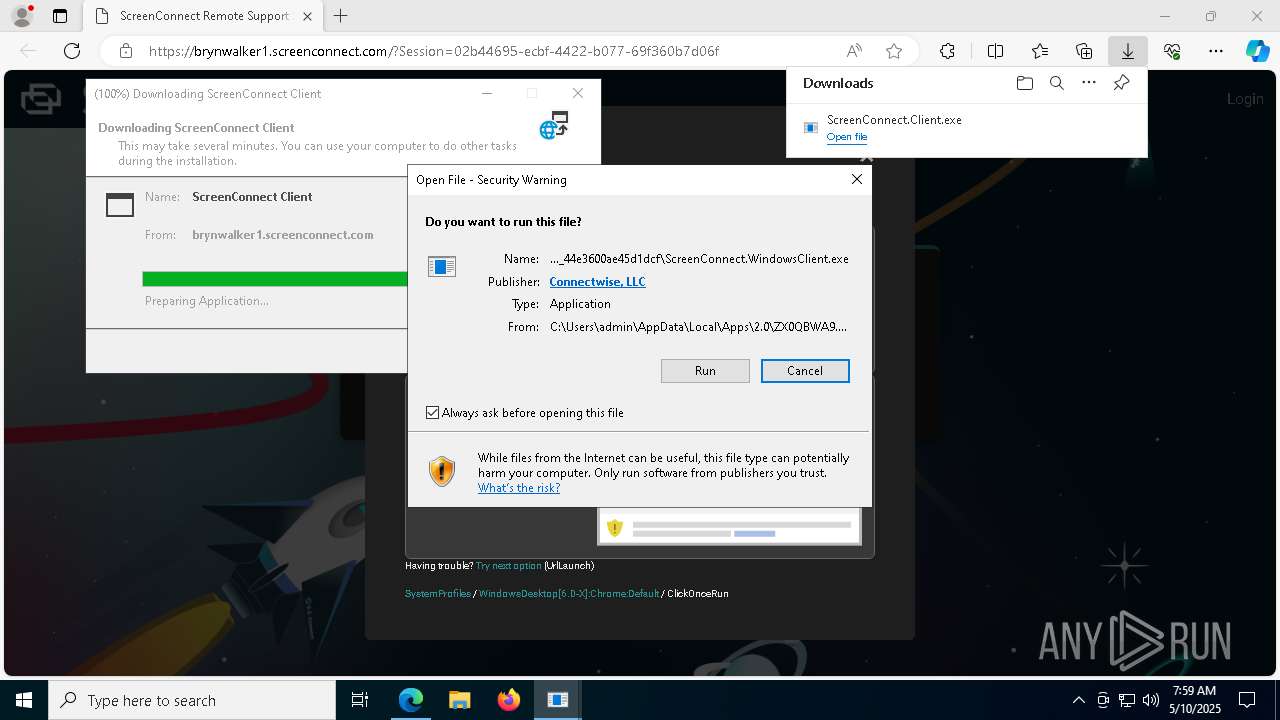Open the Edge profile icon
The image size is (1280, 720).
pos(21,16)
